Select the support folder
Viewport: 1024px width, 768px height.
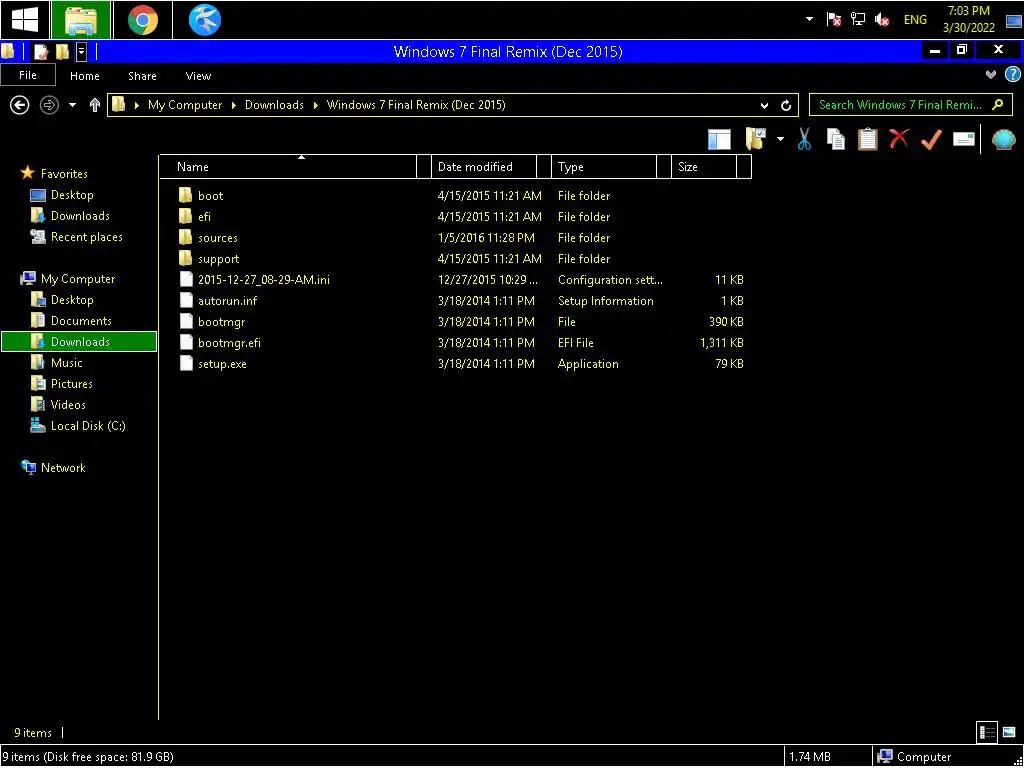[218, 259]
